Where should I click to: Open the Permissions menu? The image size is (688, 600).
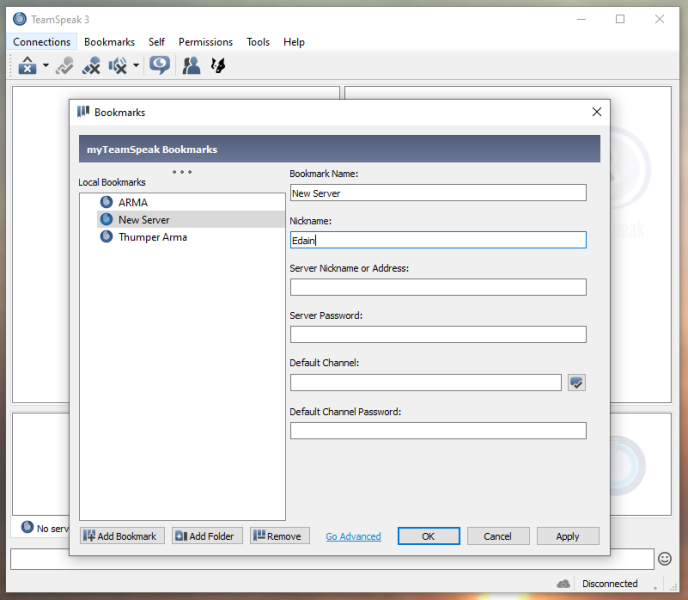205,42
